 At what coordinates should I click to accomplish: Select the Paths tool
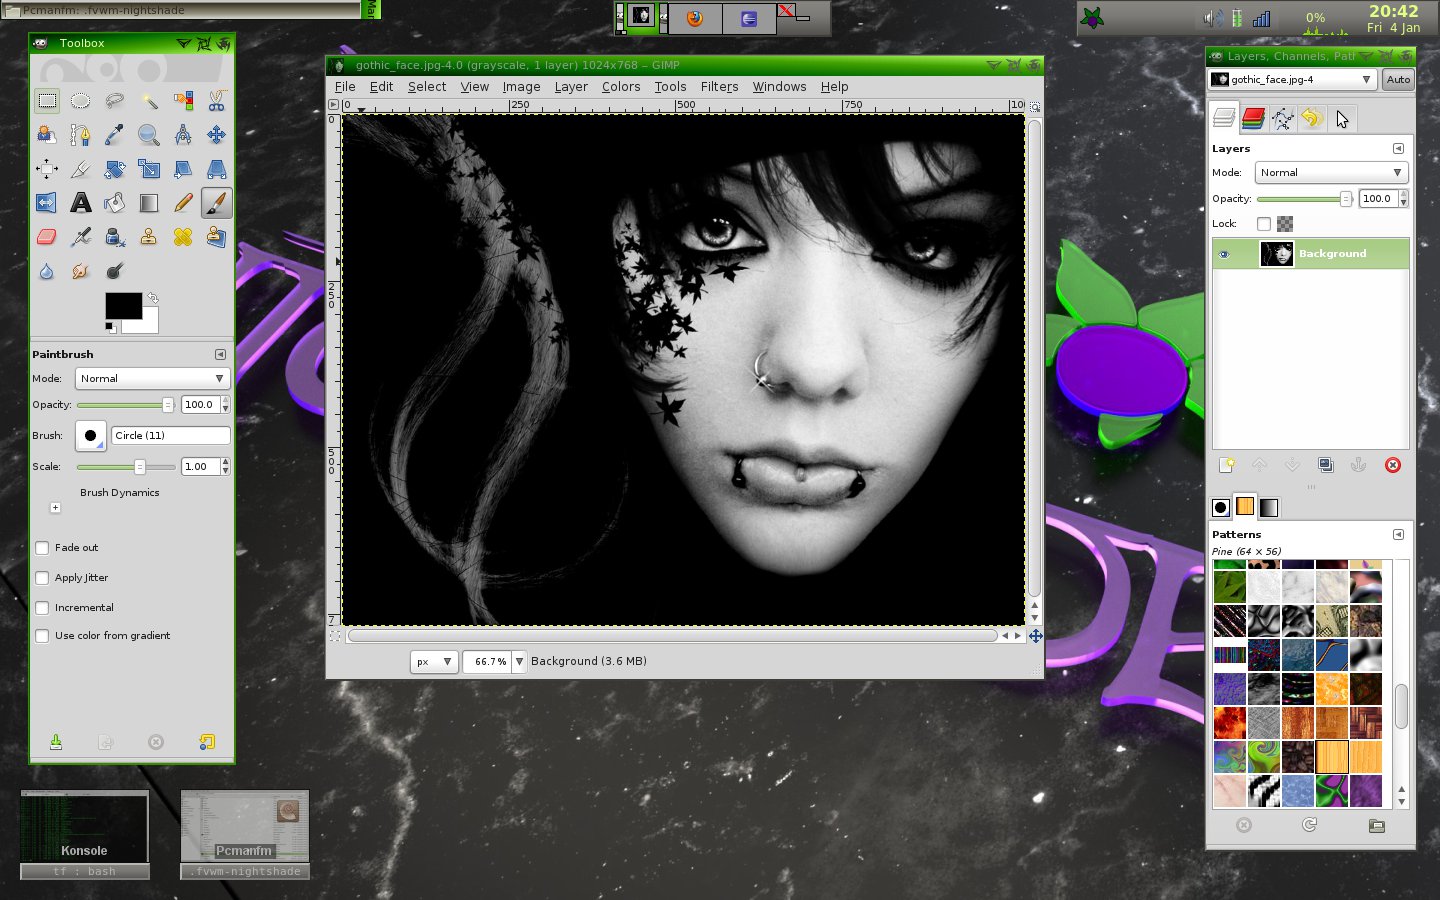click(x=81, y=135)
